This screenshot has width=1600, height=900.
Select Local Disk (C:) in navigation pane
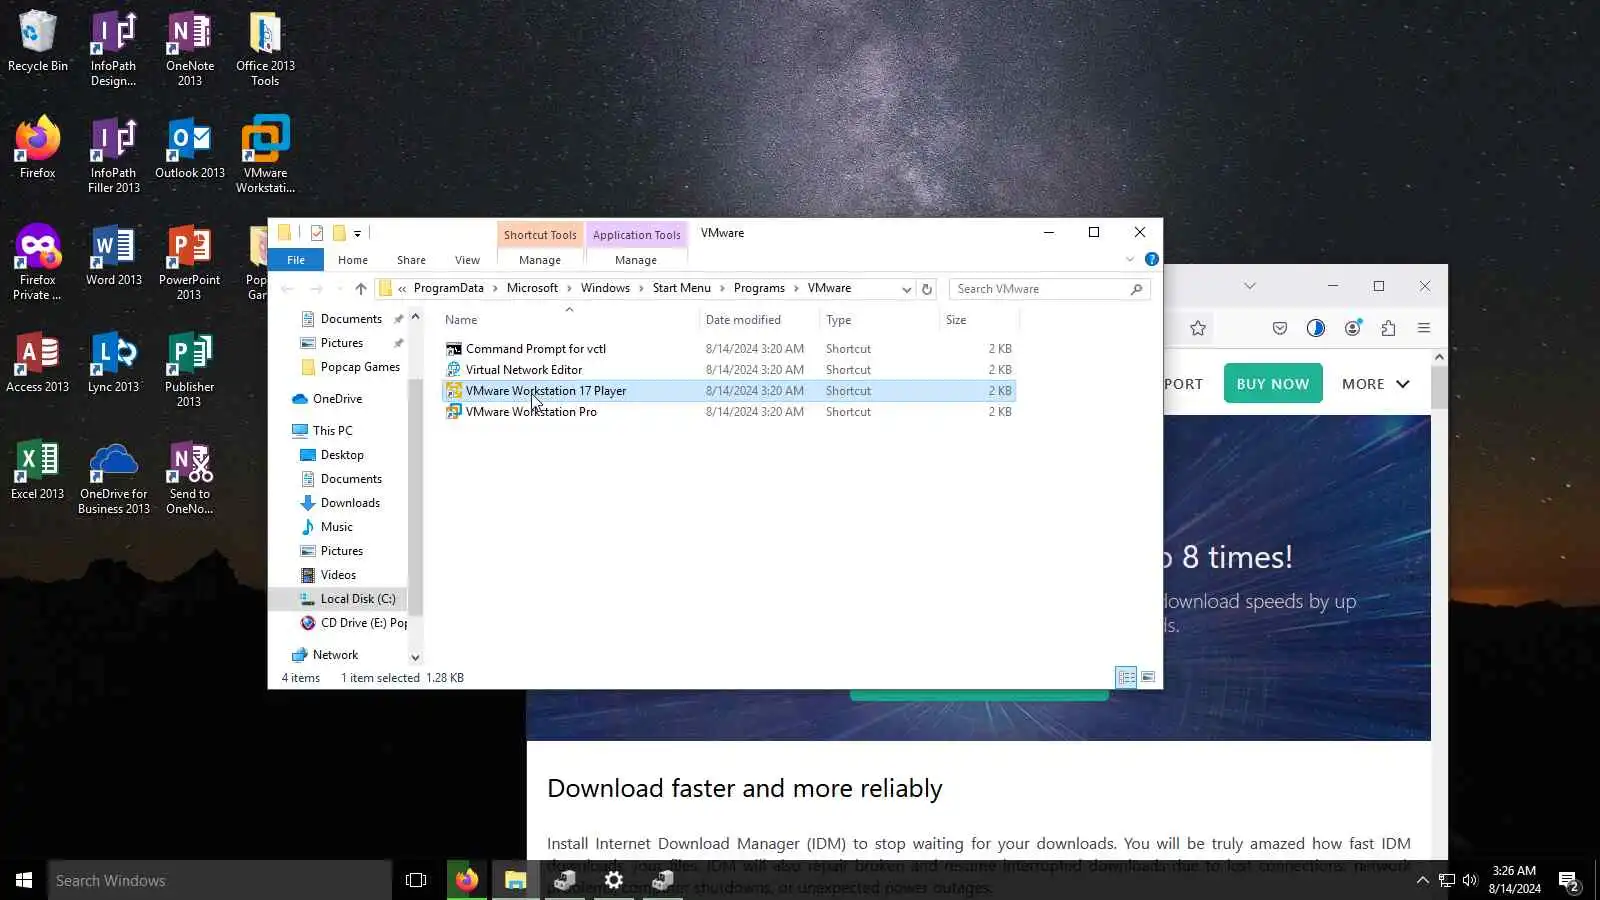[347, 599]
